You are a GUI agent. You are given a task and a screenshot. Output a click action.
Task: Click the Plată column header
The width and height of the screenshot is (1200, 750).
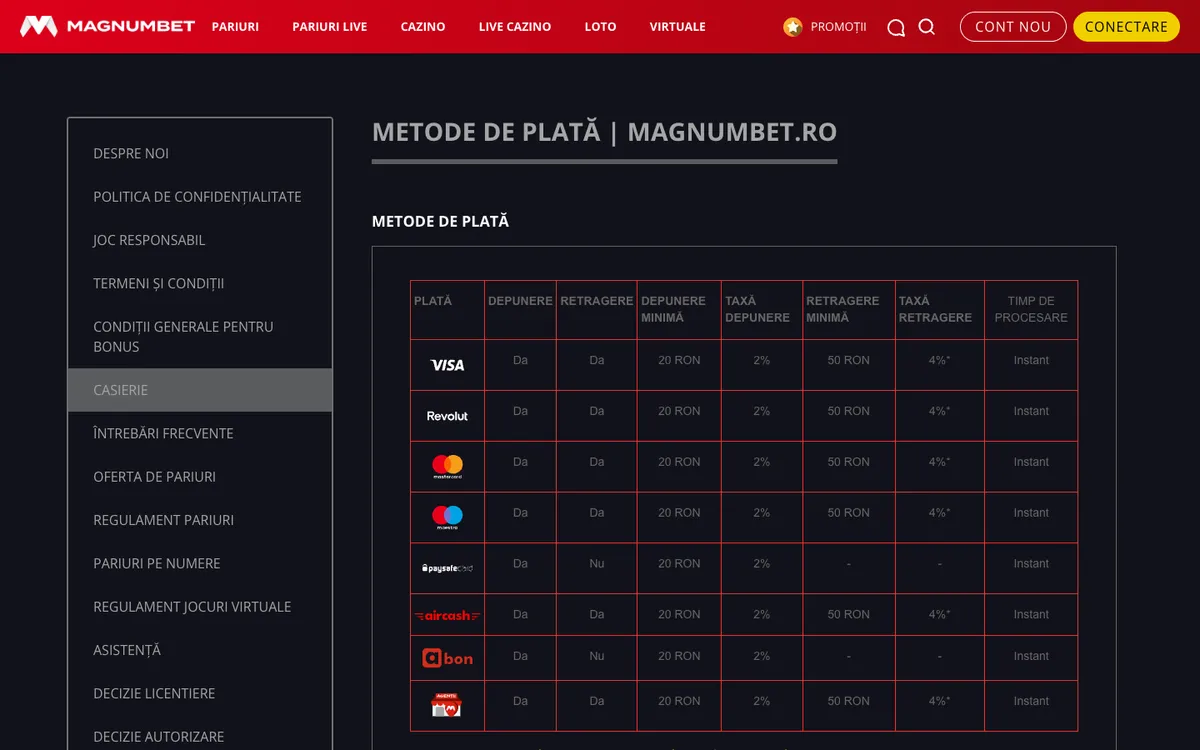click(x=433, y=301)
